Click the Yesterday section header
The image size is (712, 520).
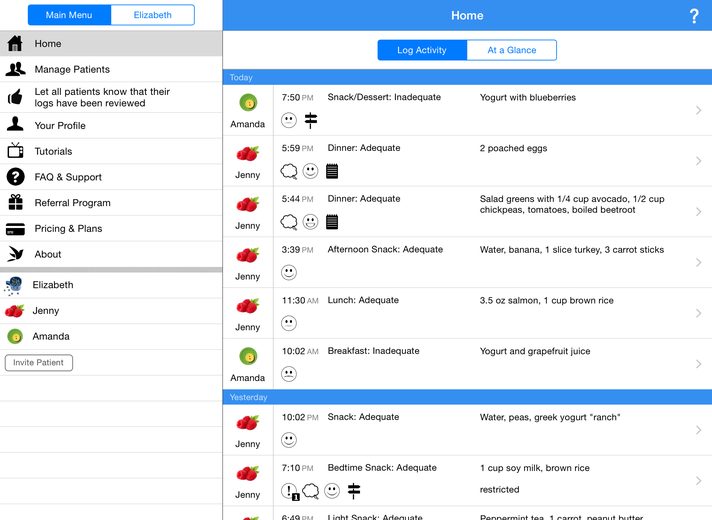pyautogui.click(x=467, y=397)
